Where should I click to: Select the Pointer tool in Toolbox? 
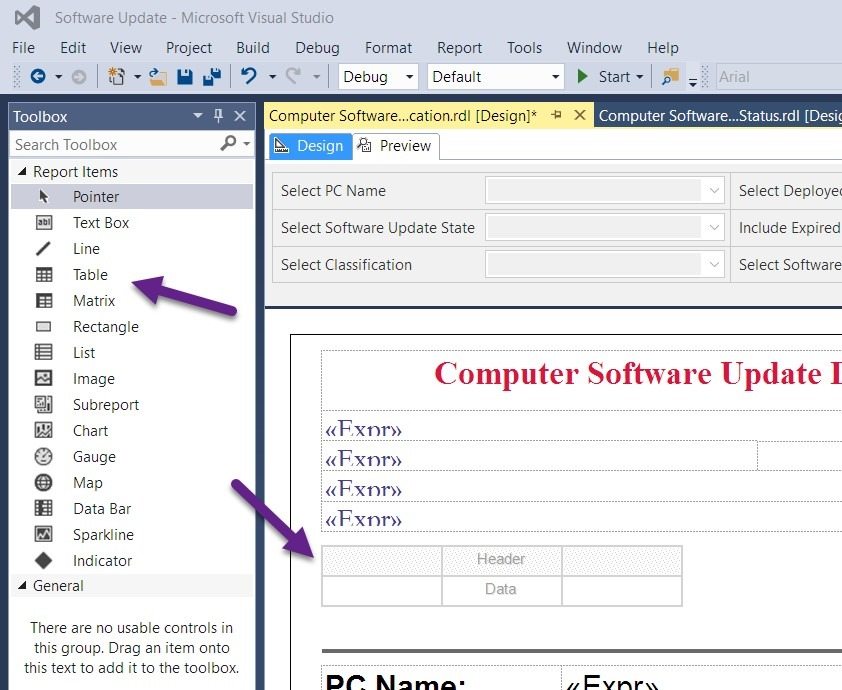[x=132, y=197]
